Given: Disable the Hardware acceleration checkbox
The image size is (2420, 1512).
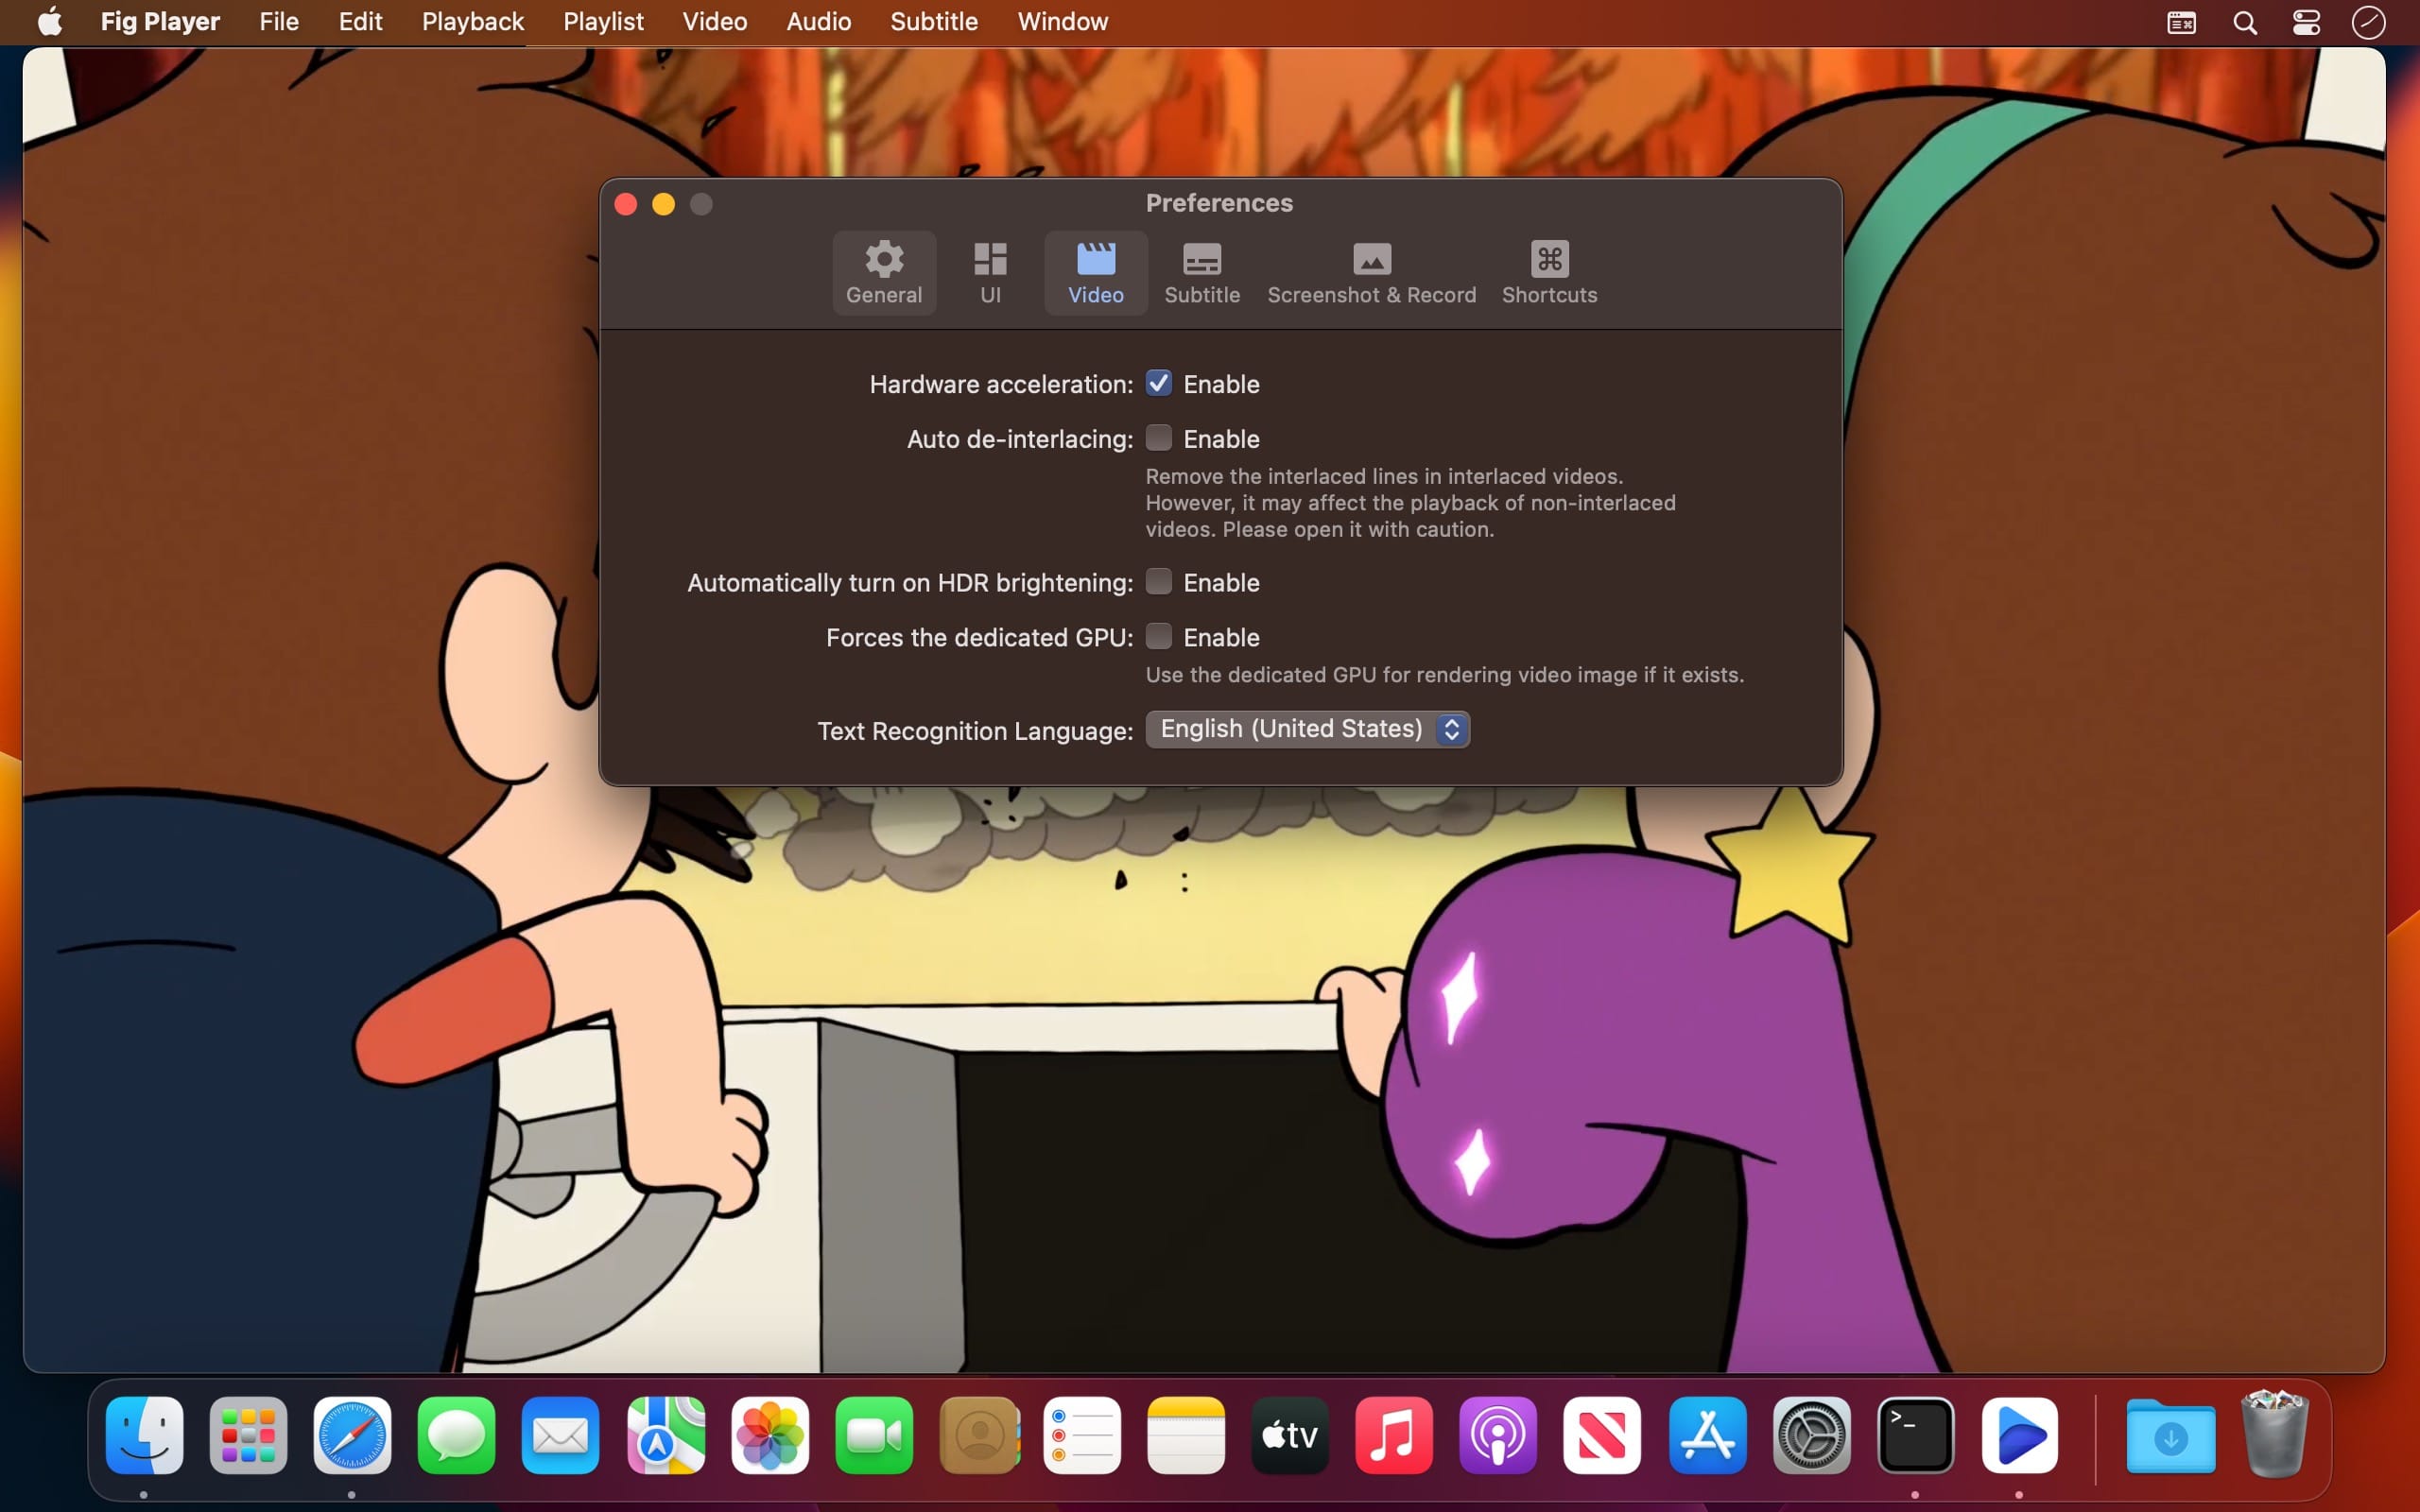Looking at the screenshot, I should pos(1158,383).
